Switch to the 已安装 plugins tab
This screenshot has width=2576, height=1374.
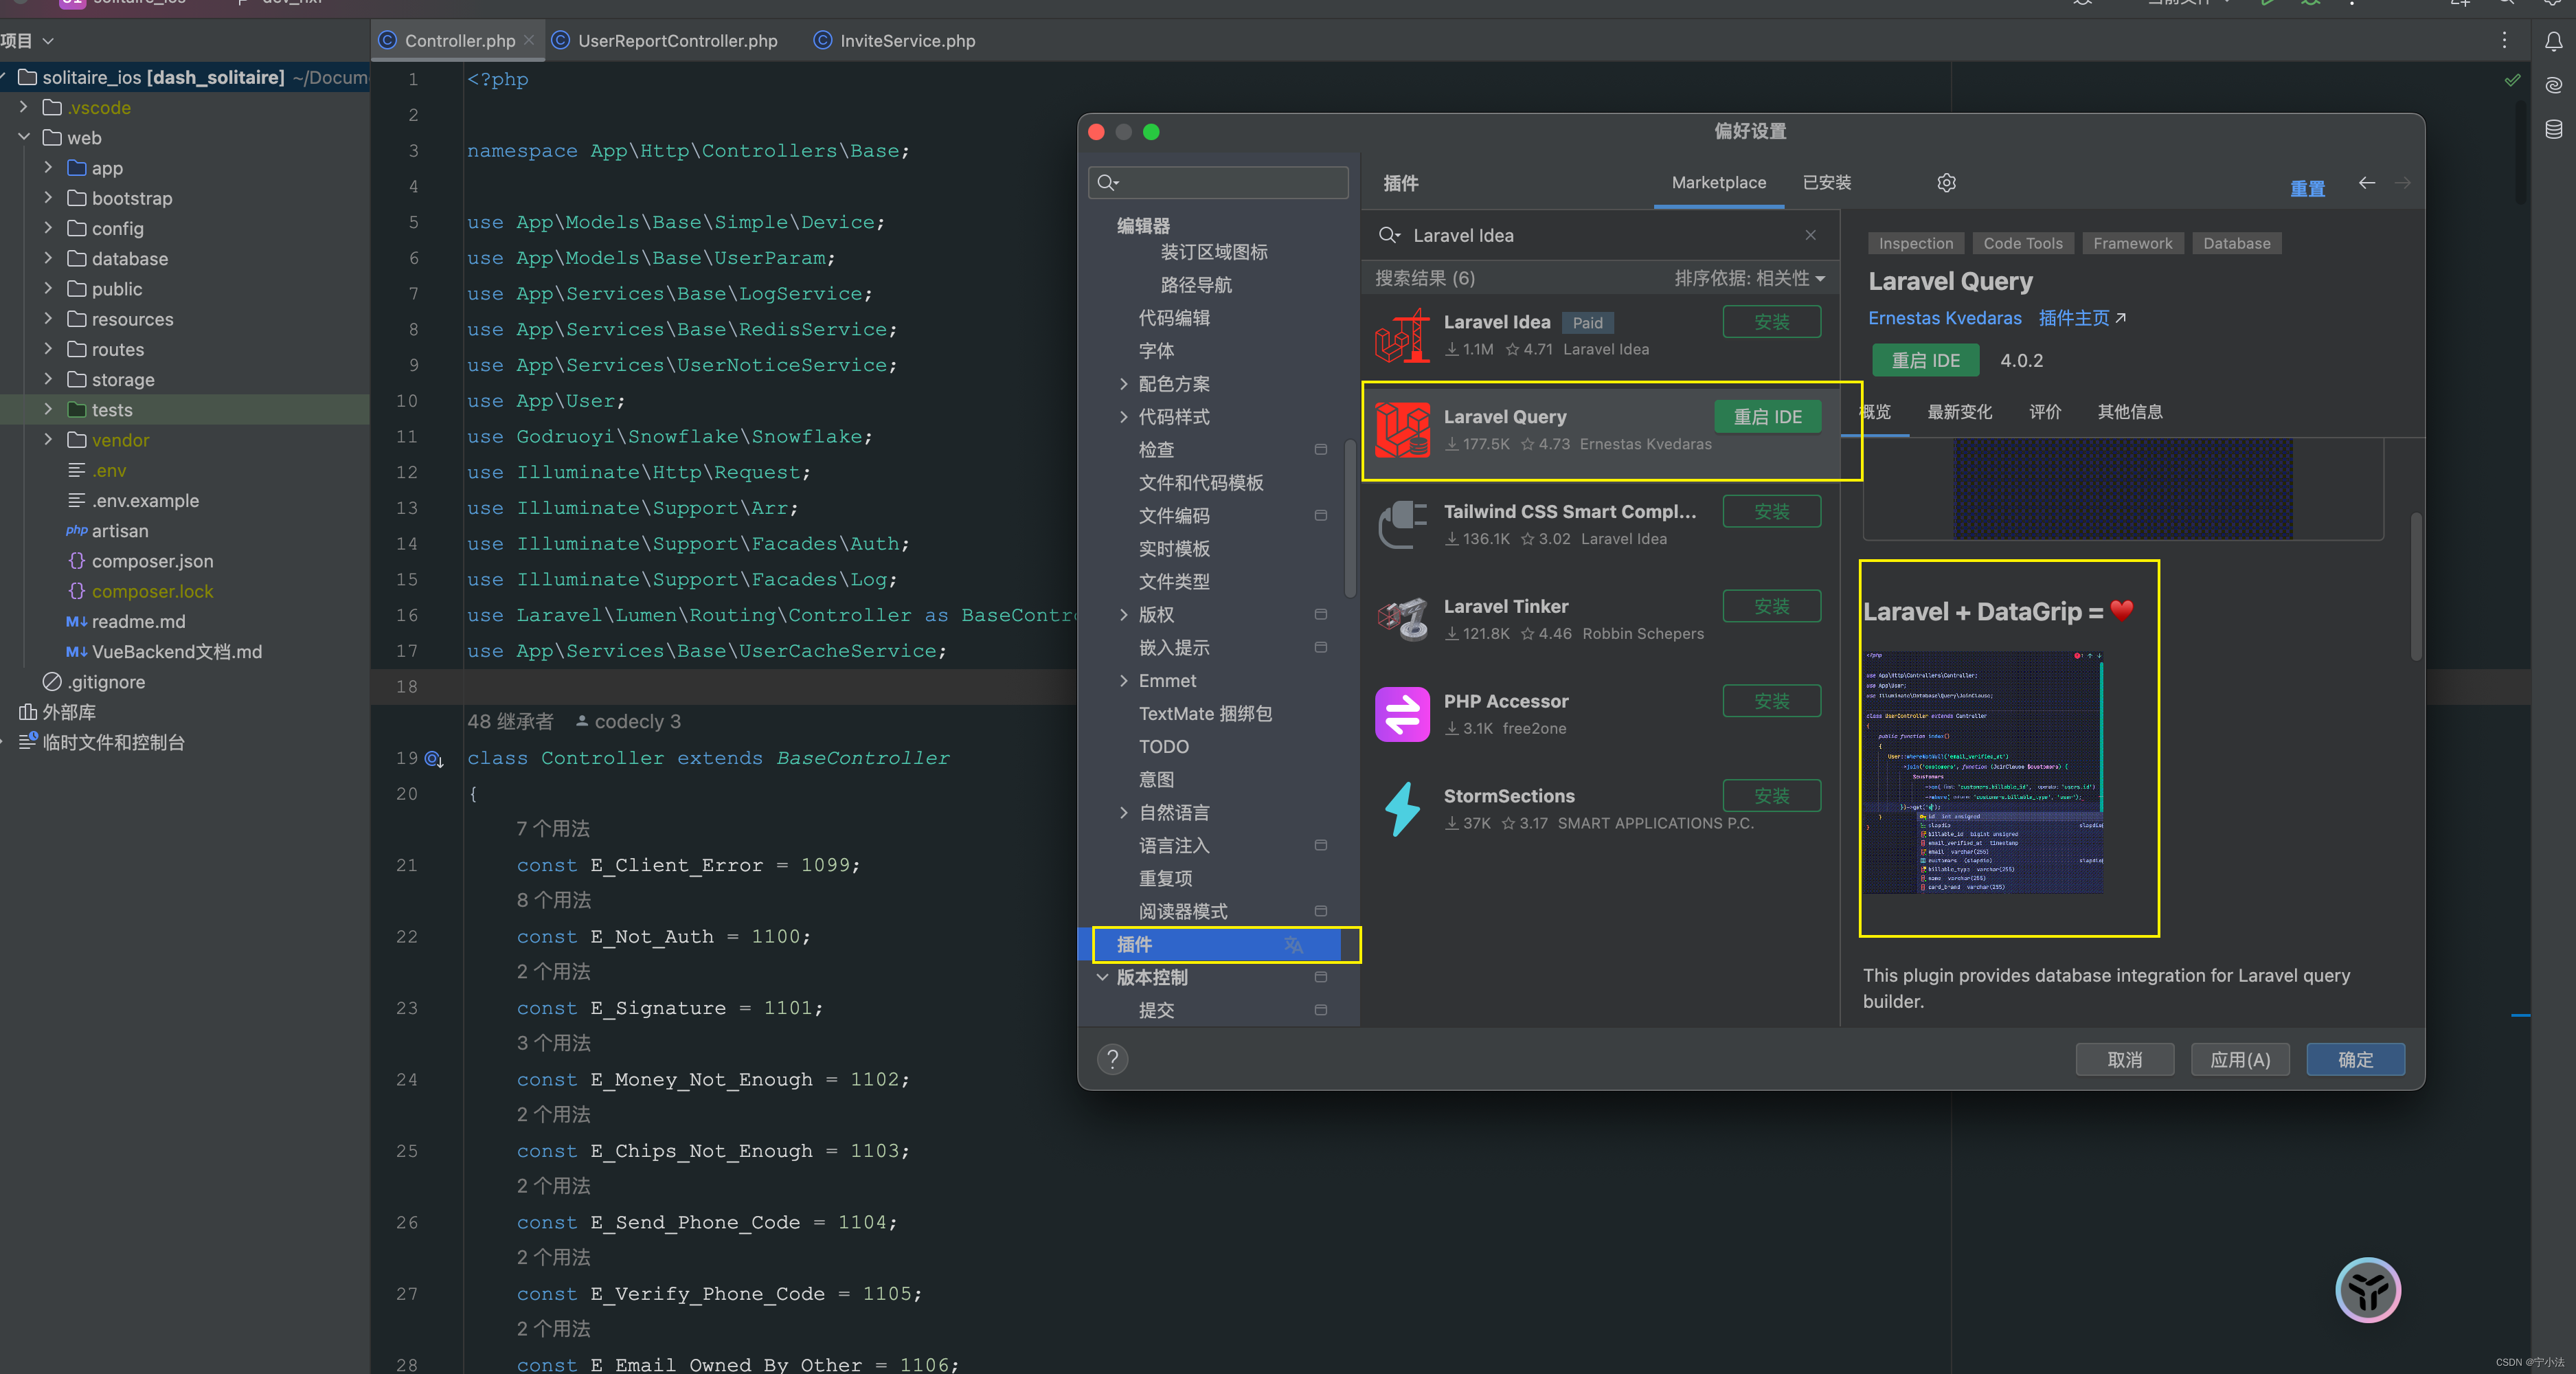point(1826,183)
